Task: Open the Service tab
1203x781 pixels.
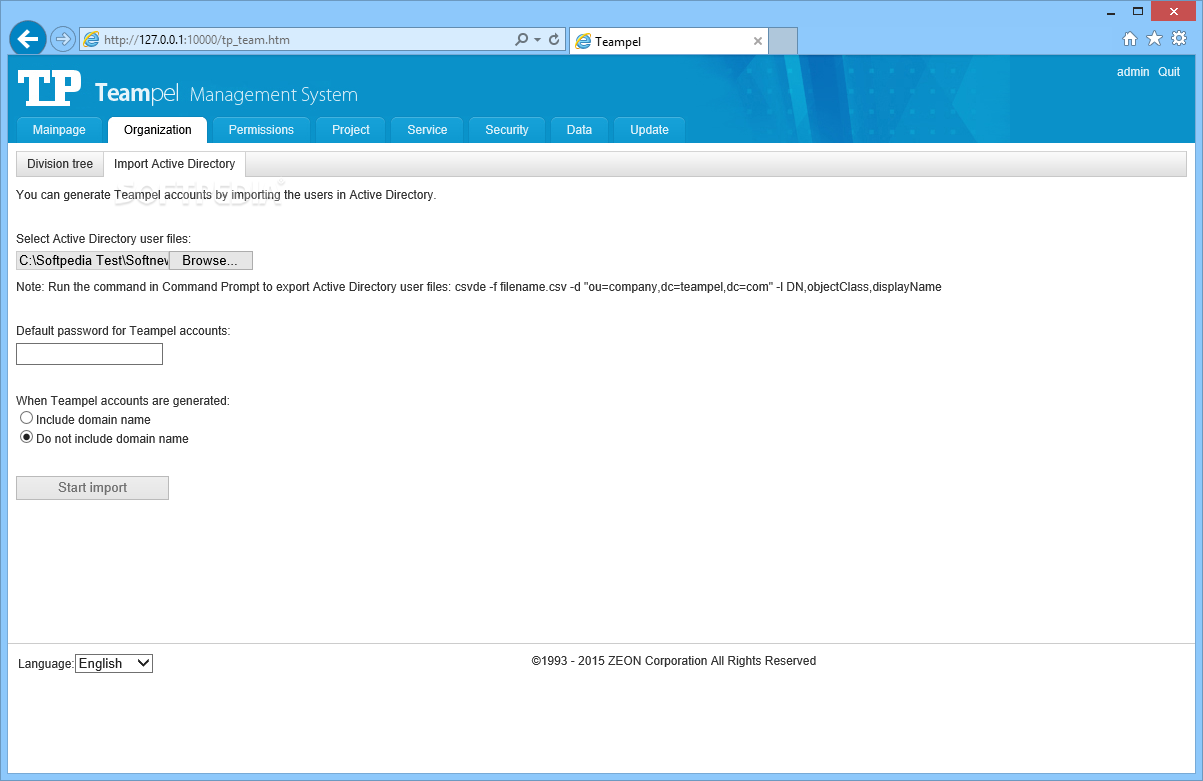Action: (x=427, y=130)
